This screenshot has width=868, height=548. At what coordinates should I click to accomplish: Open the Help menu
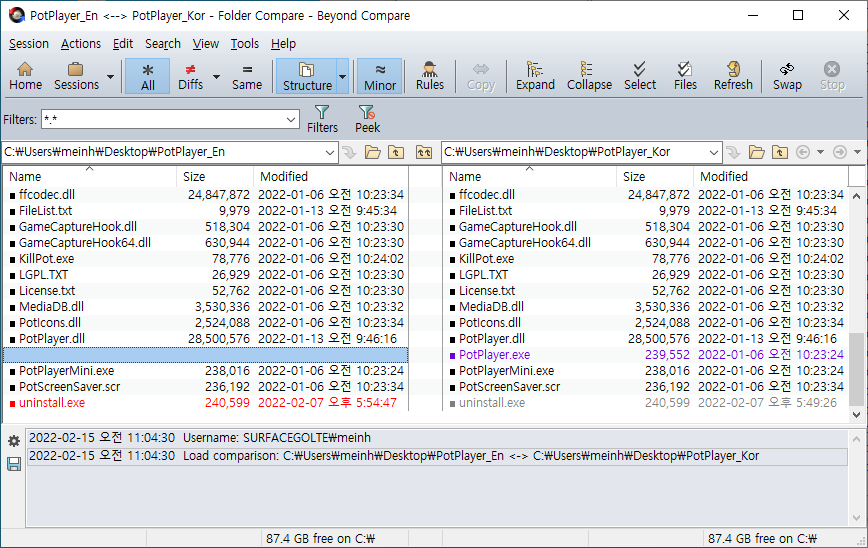tap(283, 44)
